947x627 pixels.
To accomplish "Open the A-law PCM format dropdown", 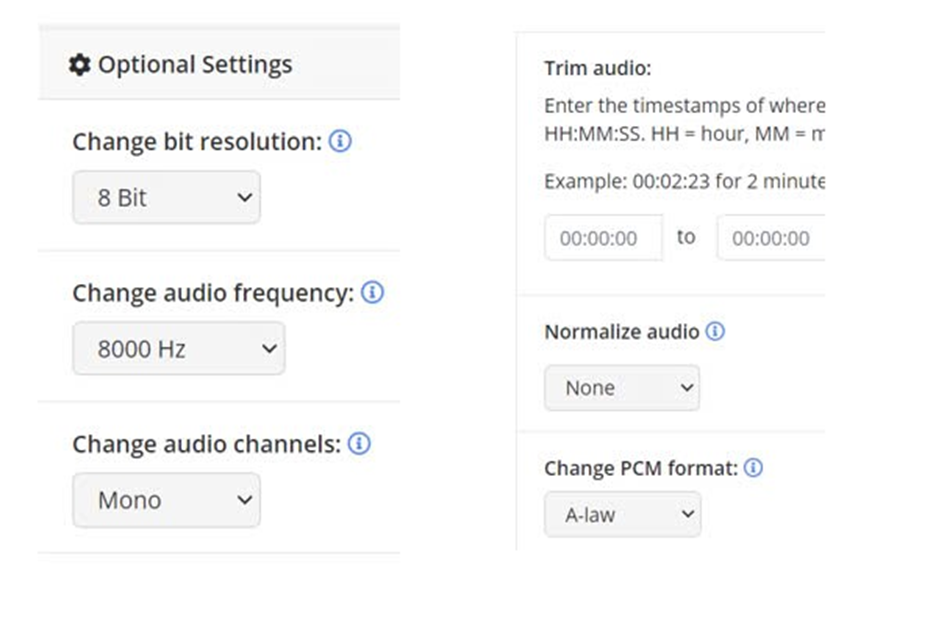I will tap(622, 515).
